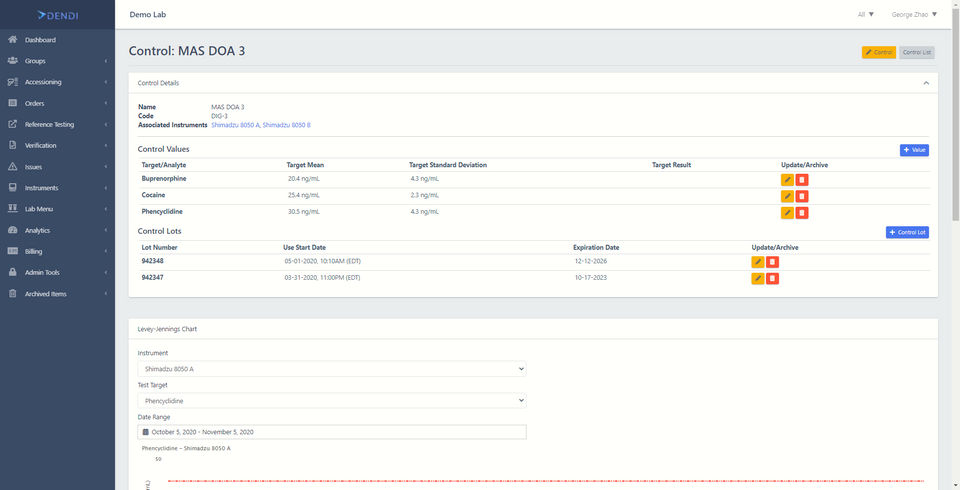This screenshot has height=490, width=960.
Task: Edit the Phencyclidine control value
Action: click(x=787, y=213)
